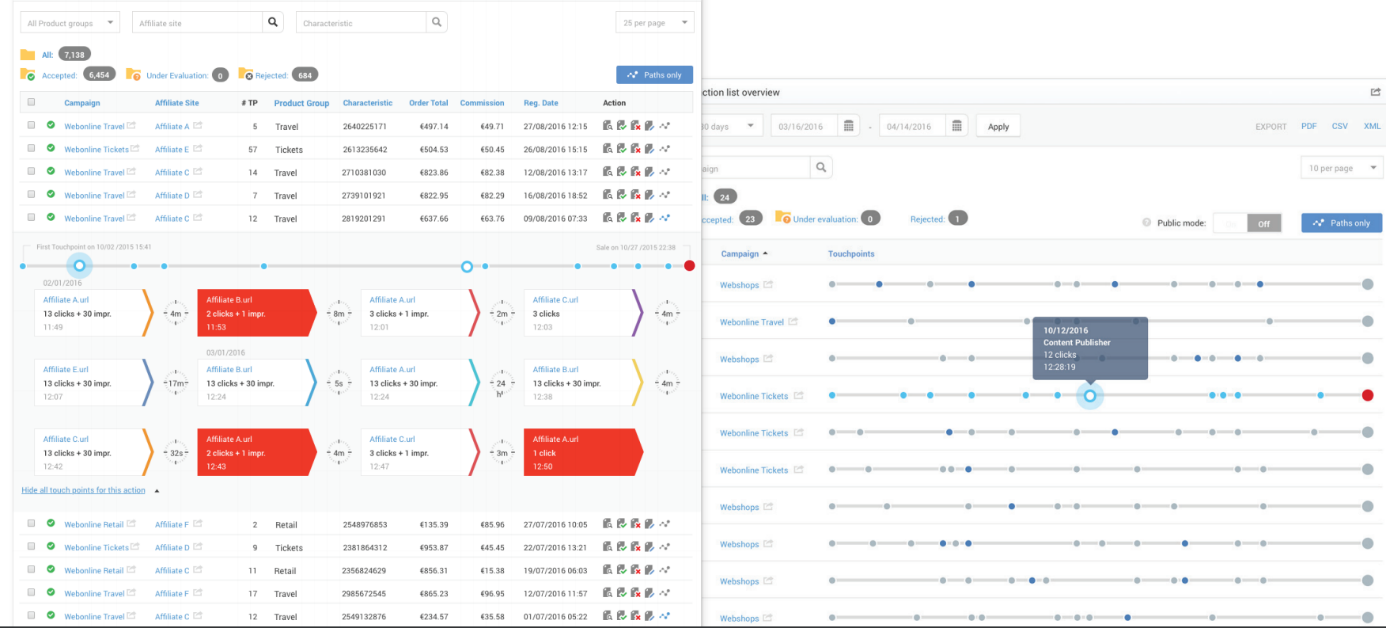1386x628 pixels.
Task: Check the box for Webonline Tickets Affiliate E row
Action: point(31,148)
